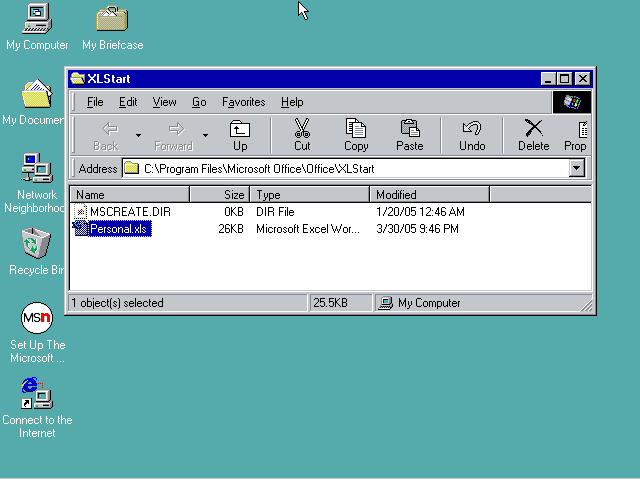Image resolution: width=640 pixels, height=480 pixels.
Task: Open the Back history dropdown arrow
Action: [138, 136]
